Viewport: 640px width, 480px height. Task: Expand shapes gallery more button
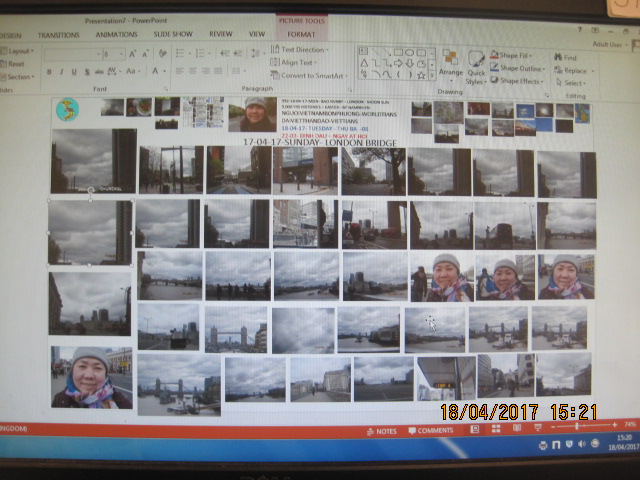pyautogui.click(x=433, y=75)
